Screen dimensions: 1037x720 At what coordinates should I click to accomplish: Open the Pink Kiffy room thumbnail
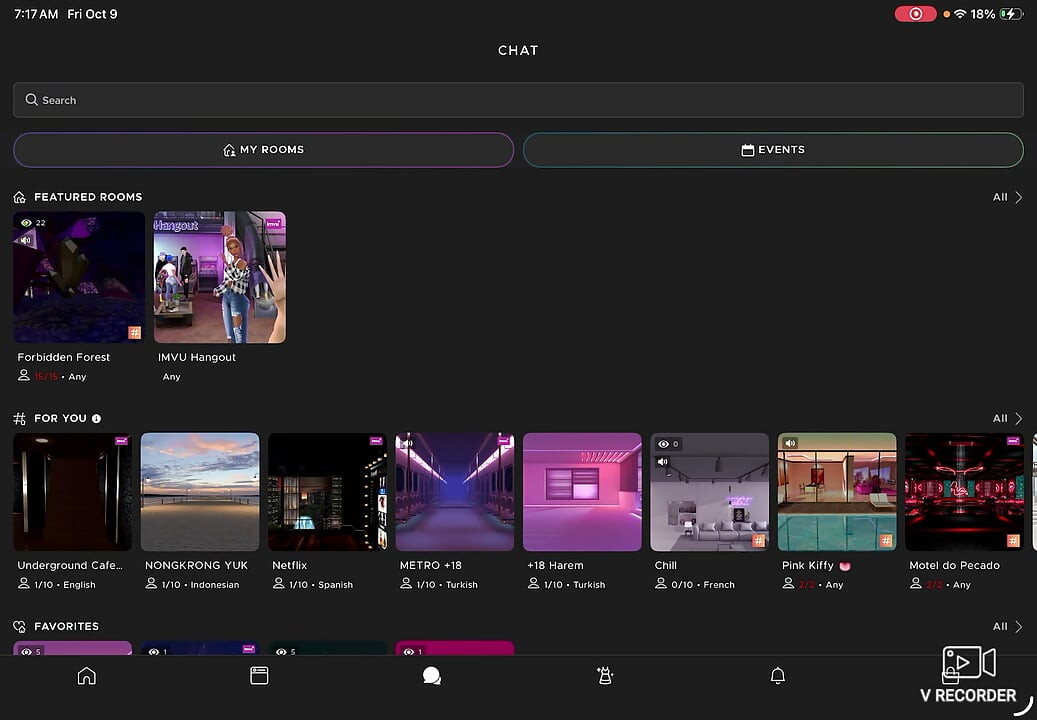coord(837,492)
